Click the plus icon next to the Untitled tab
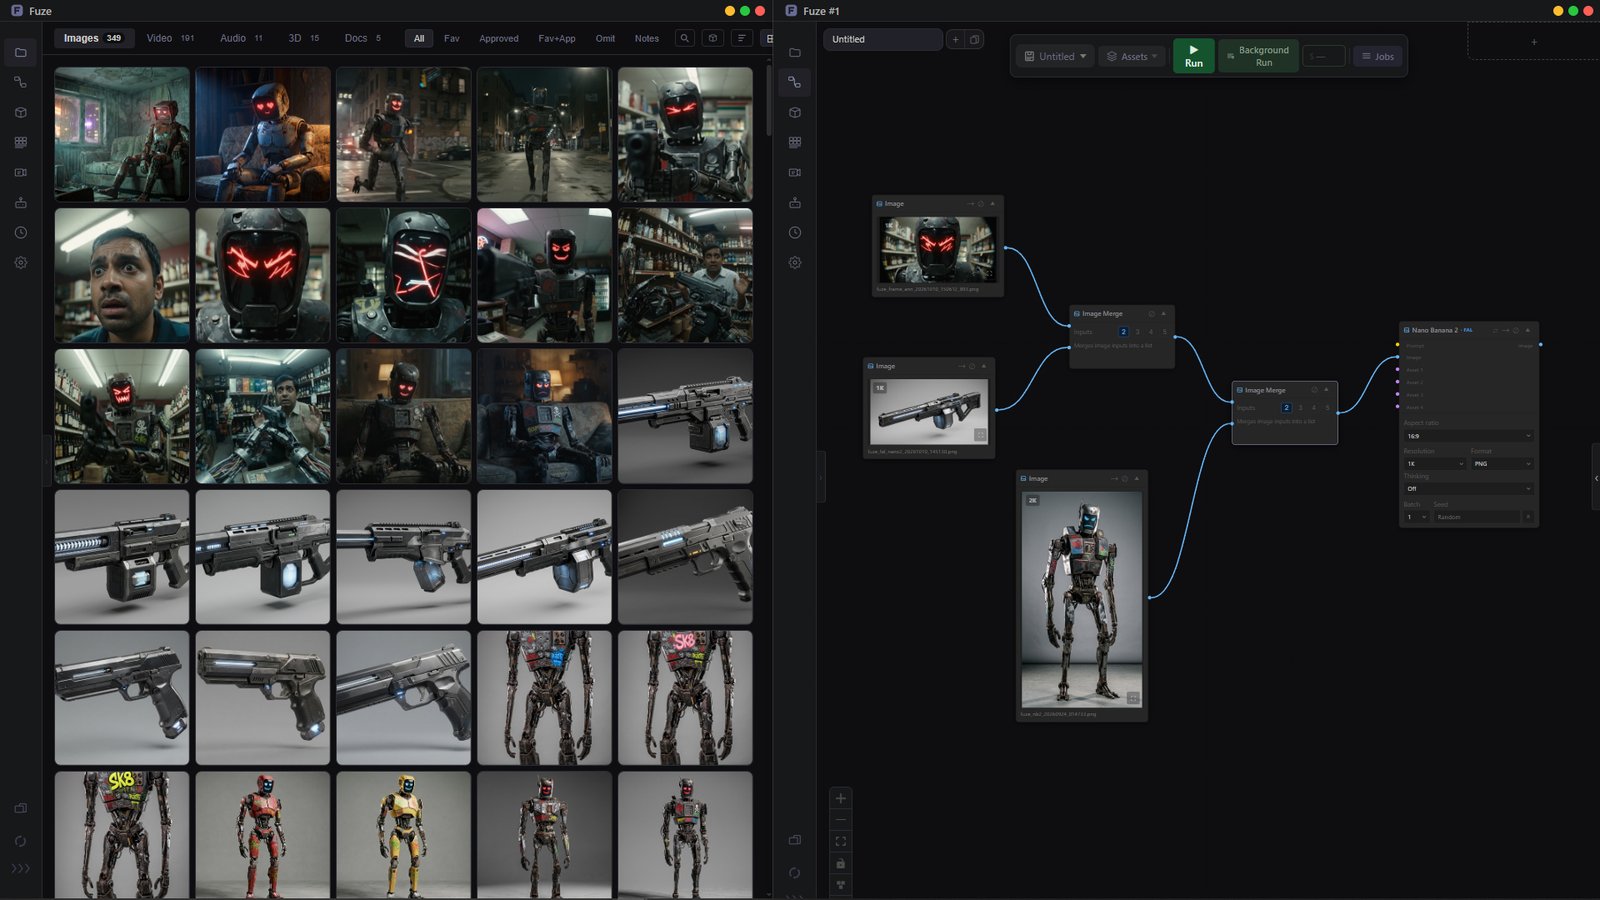 956,39
